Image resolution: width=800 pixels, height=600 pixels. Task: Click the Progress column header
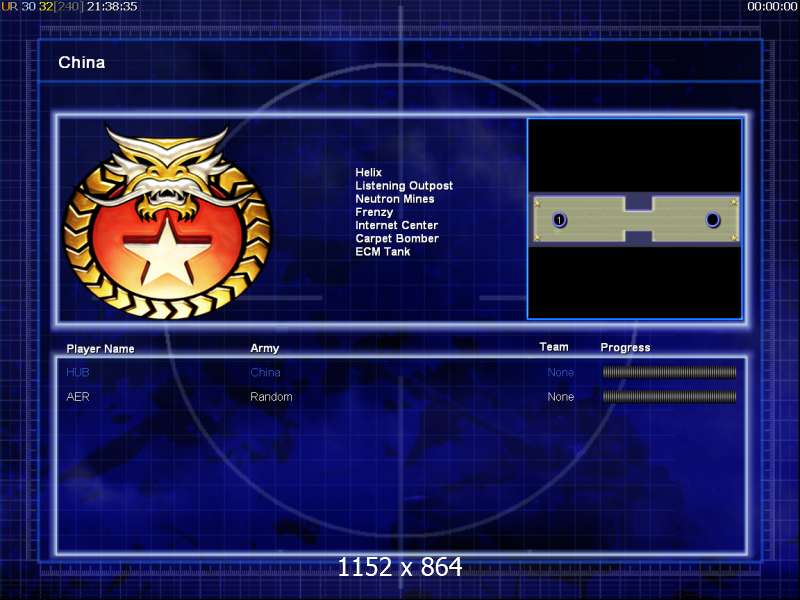(626, 347)
